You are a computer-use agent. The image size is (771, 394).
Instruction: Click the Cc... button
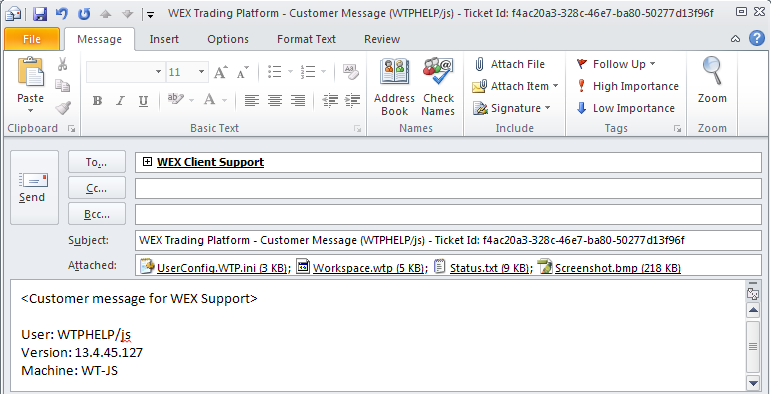point(97,188)
